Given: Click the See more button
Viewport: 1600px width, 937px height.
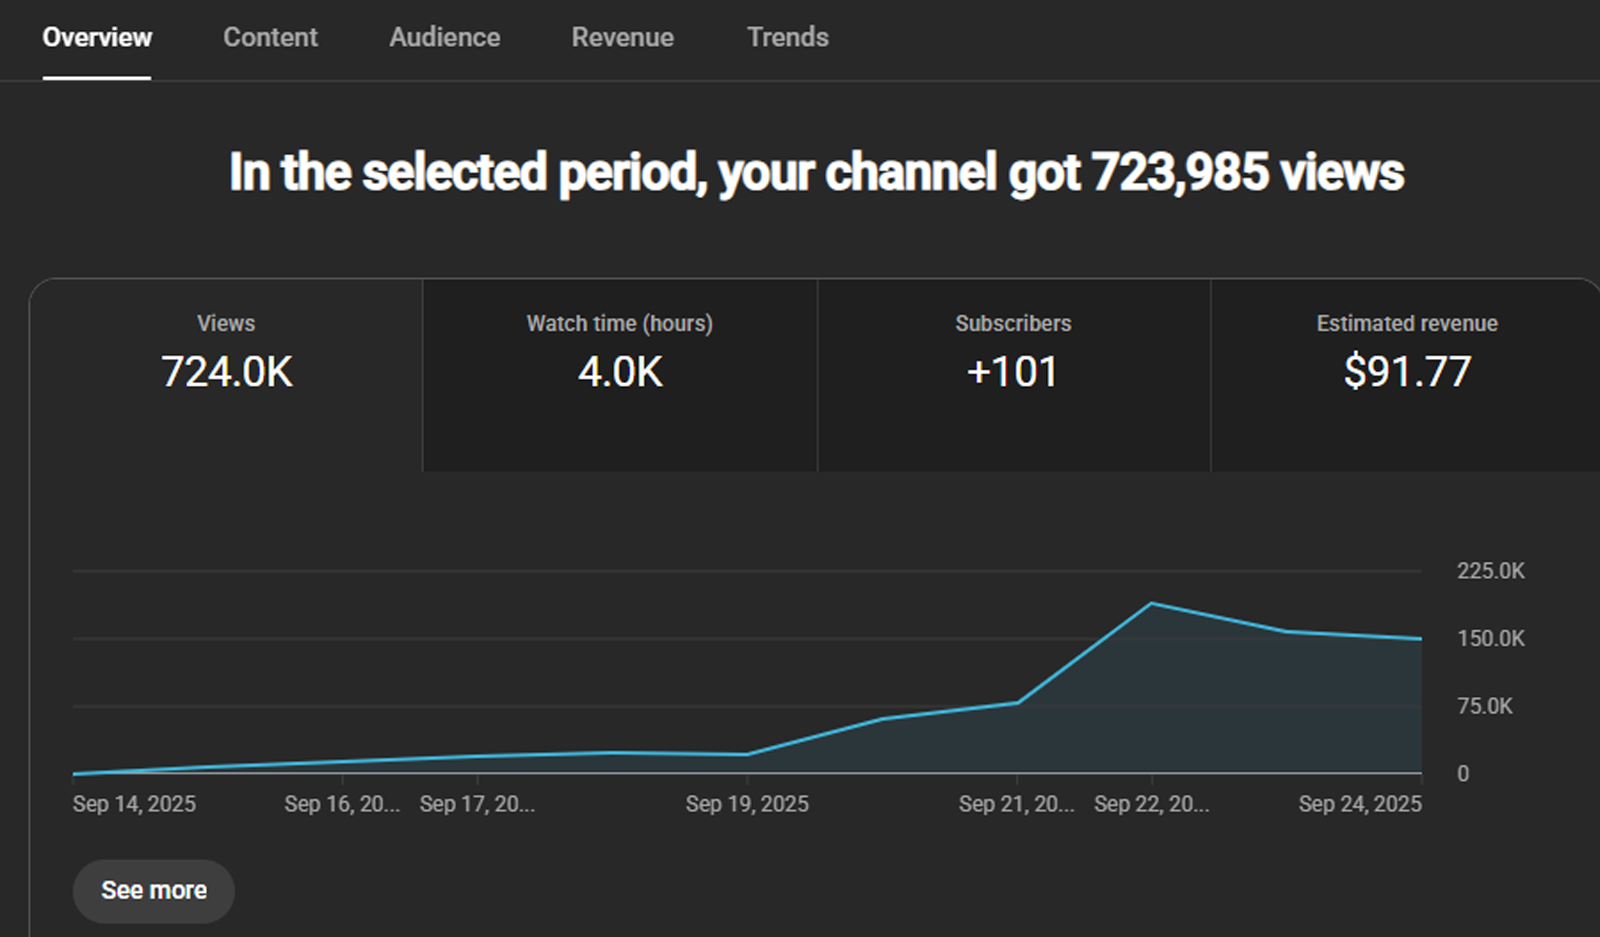Looking at the screenshot, I should click(x=153, y=890).
